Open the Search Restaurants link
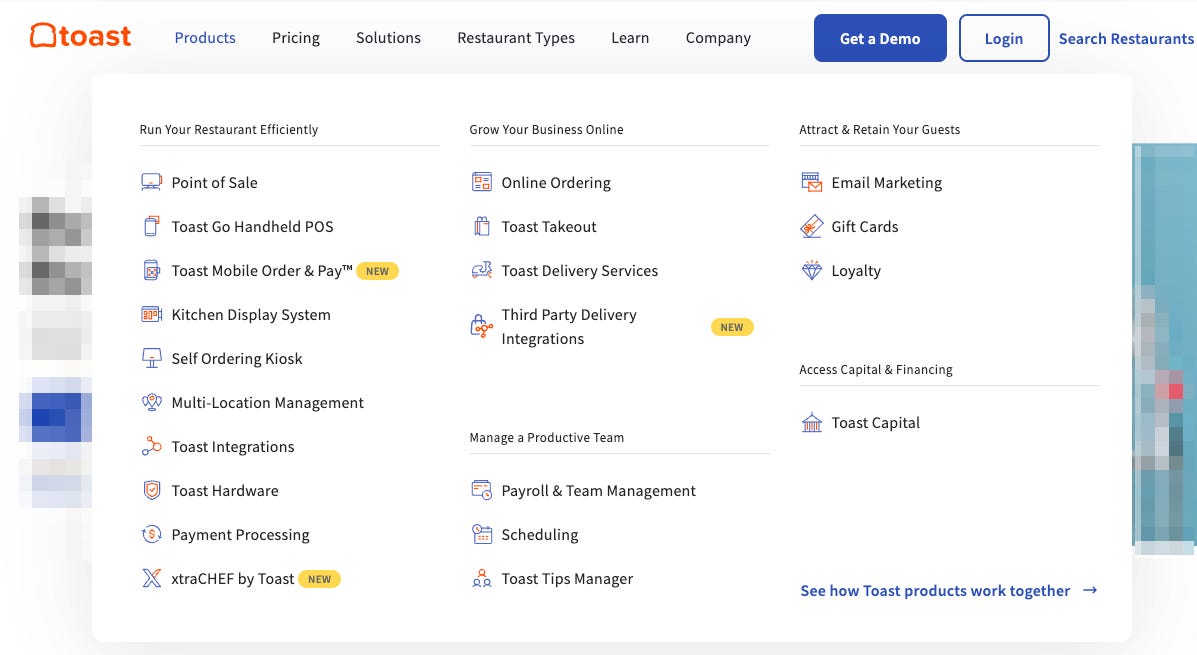 pos(1125,38)
